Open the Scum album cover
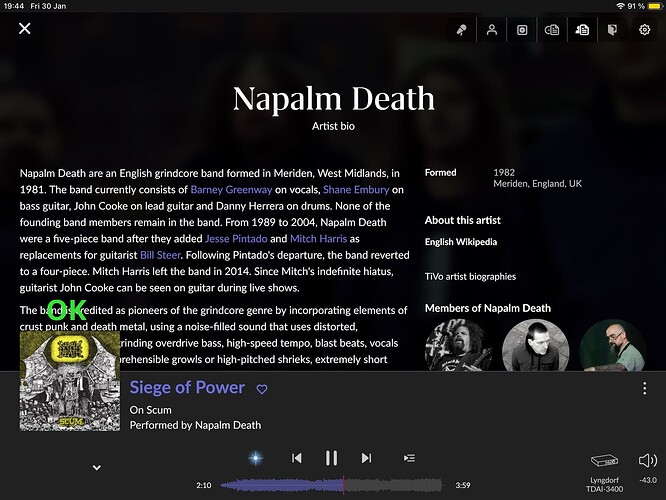Image resolution: width=666 pixels, height=500 pixels. tap(70, 381)
